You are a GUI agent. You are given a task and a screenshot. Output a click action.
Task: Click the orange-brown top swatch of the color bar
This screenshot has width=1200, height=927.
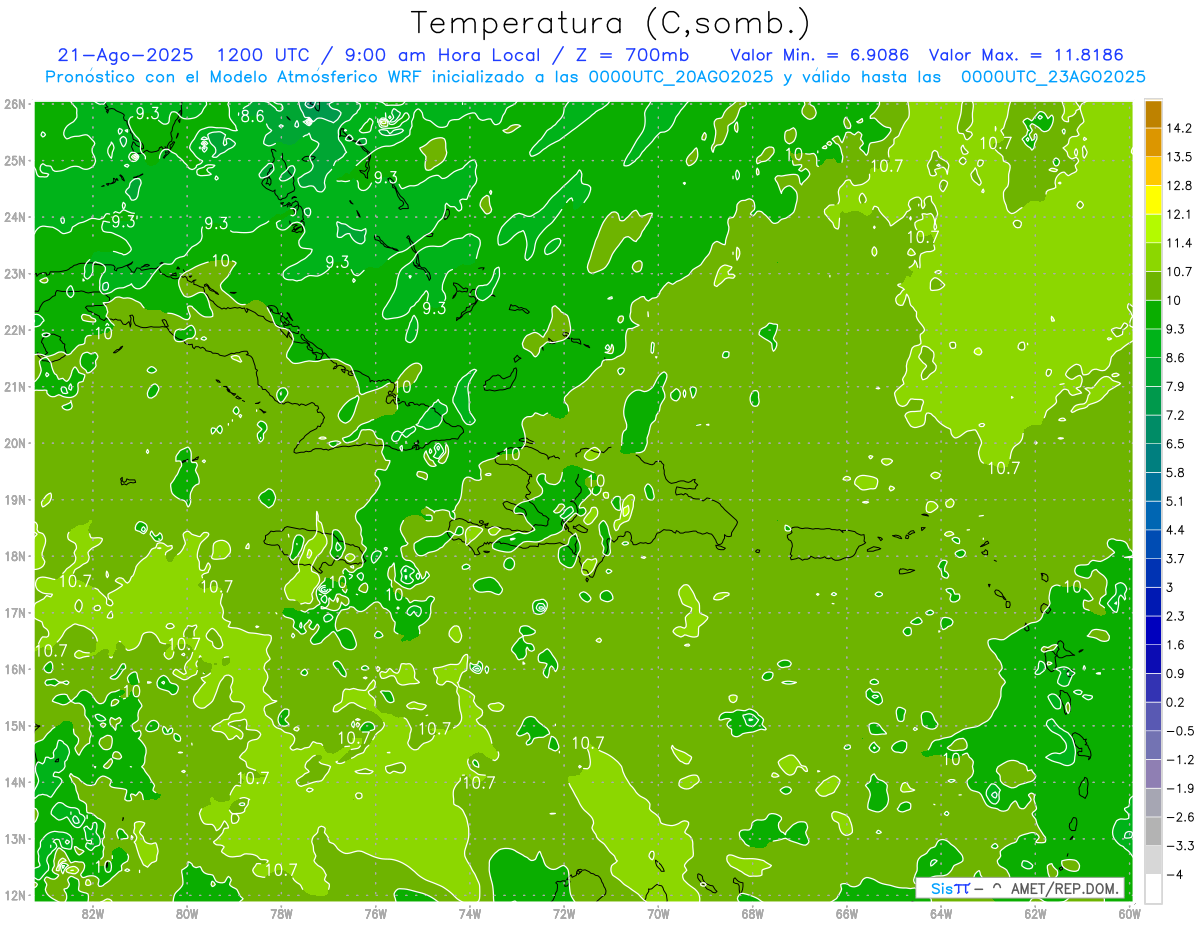[1153, 114]
